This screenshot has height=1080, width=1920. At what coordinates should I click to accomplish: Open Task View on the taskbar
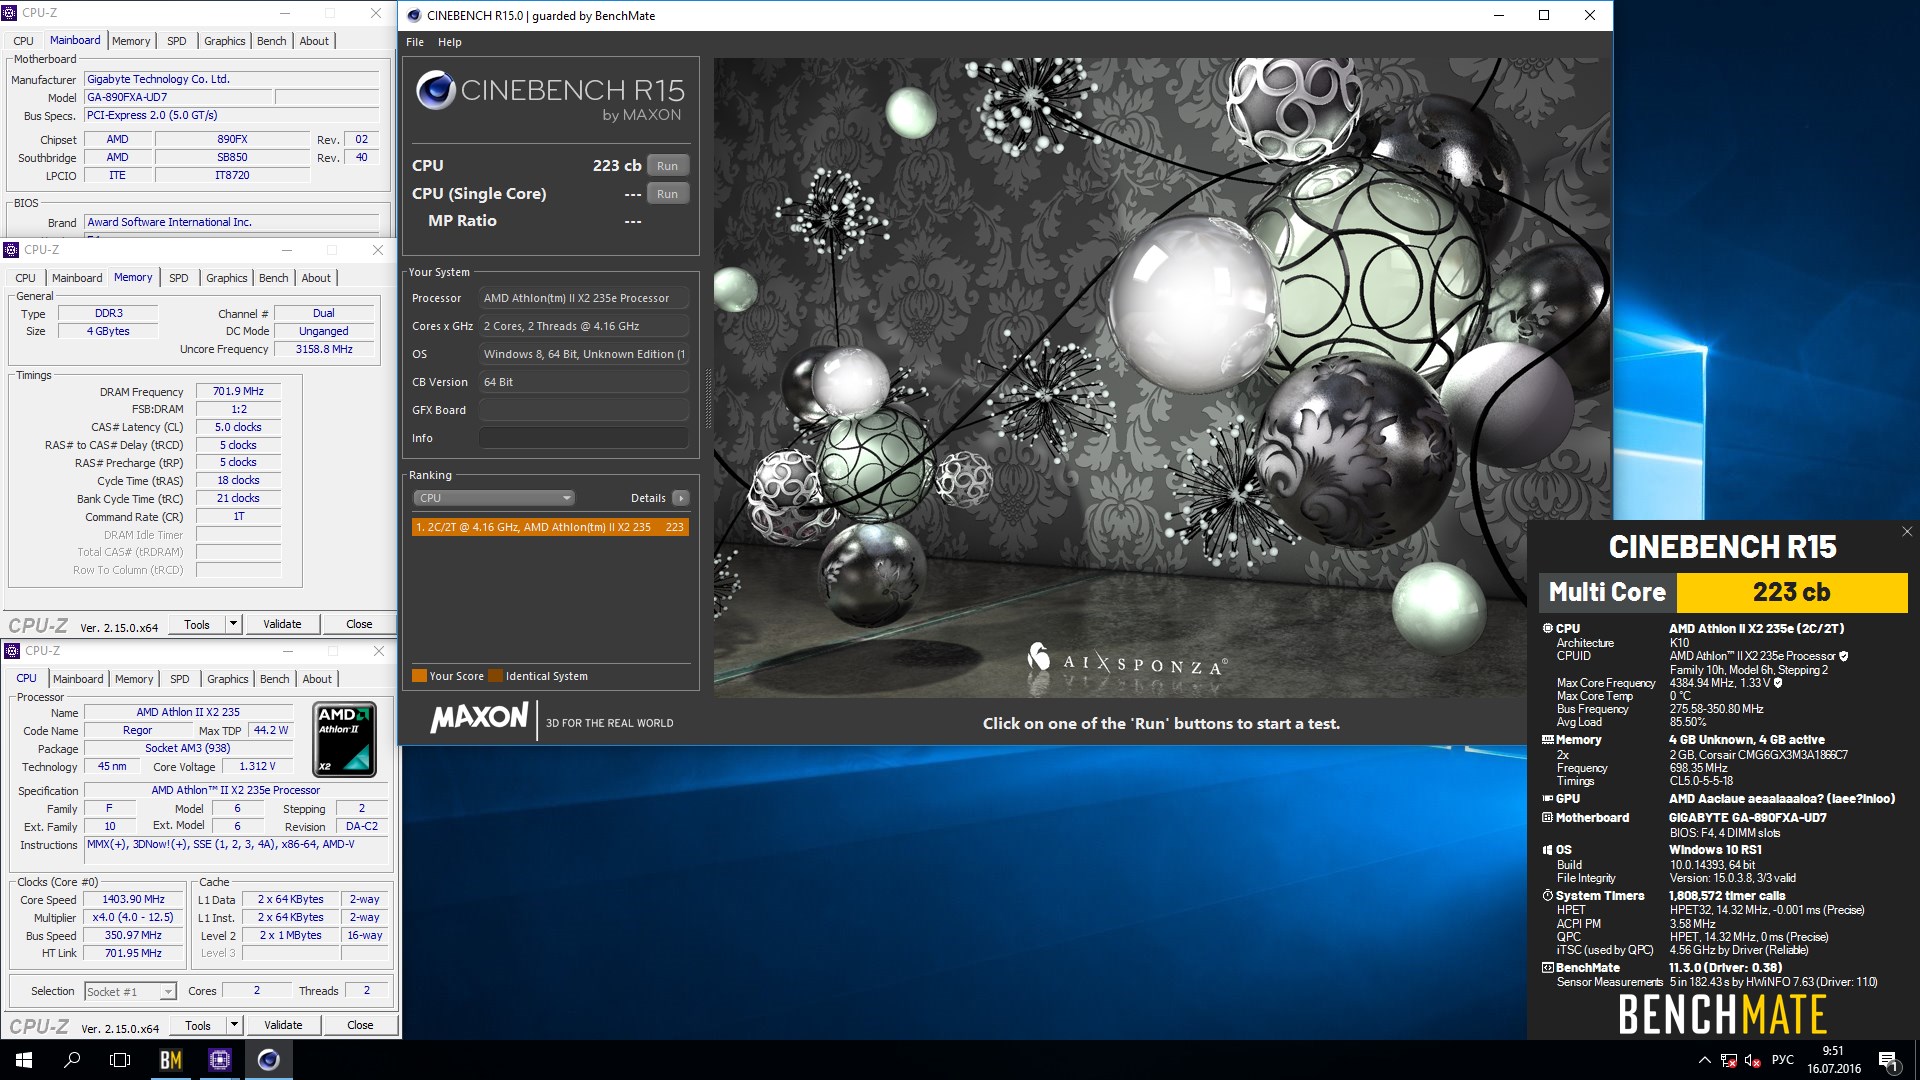[120, 1060]
